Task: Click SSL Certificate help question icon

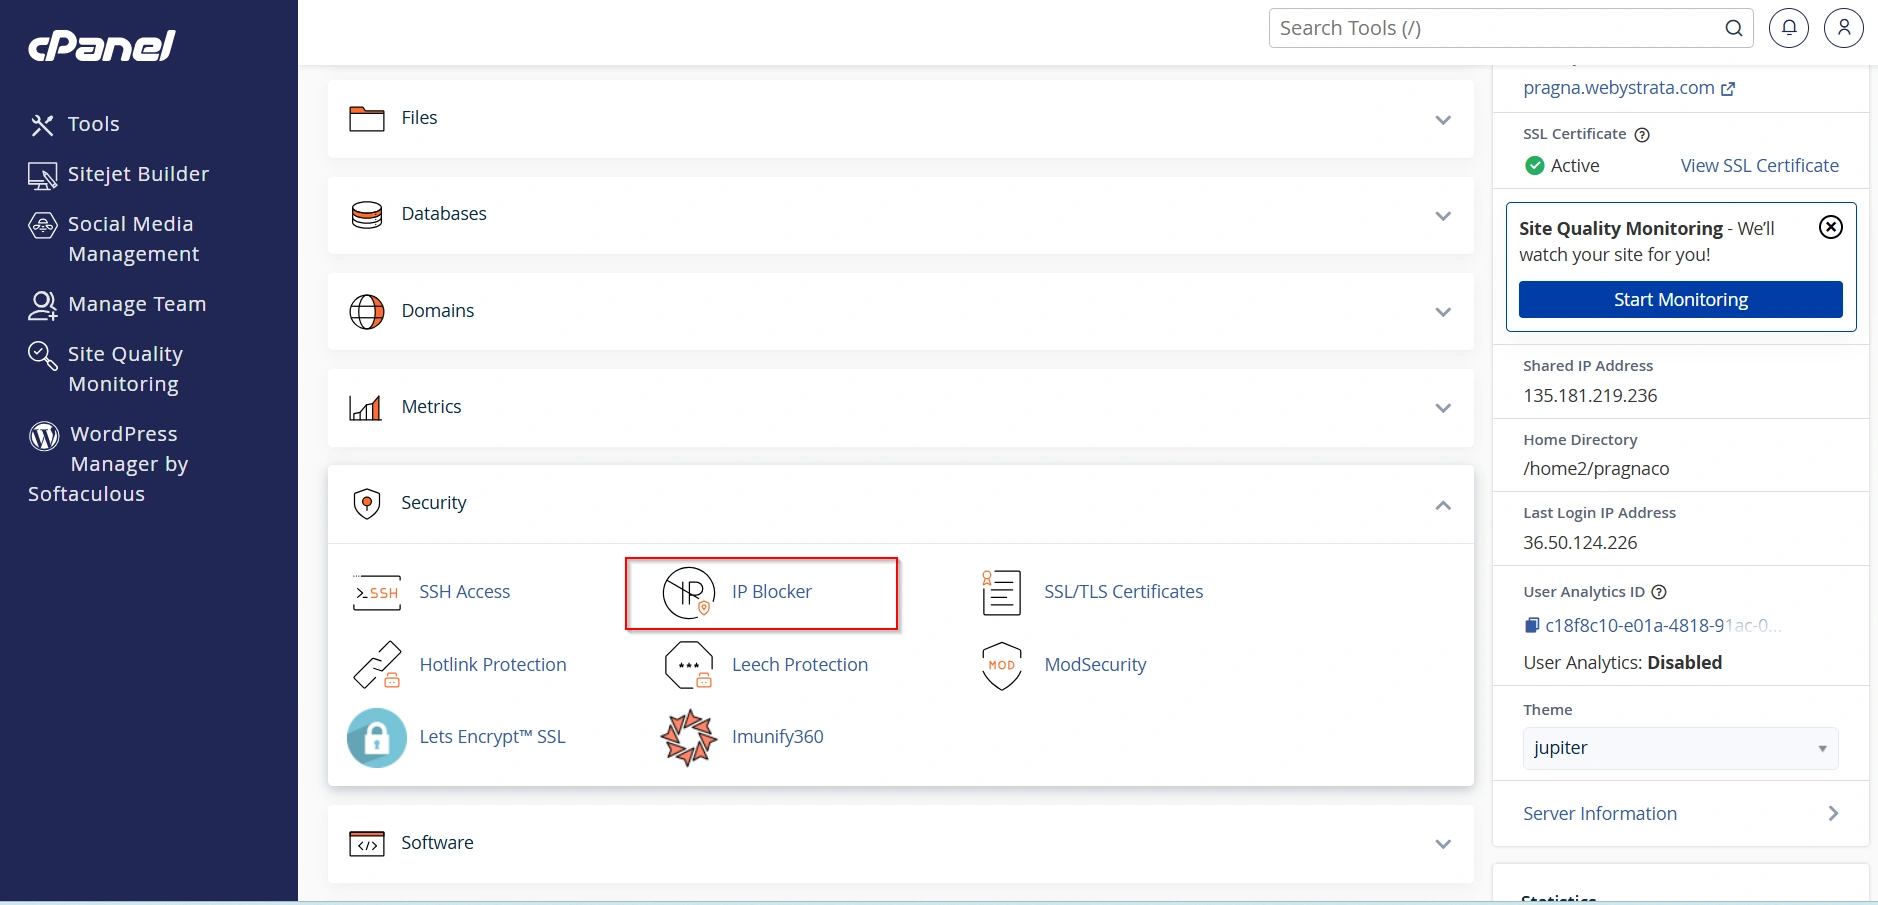Action: tap(1642, 135)
